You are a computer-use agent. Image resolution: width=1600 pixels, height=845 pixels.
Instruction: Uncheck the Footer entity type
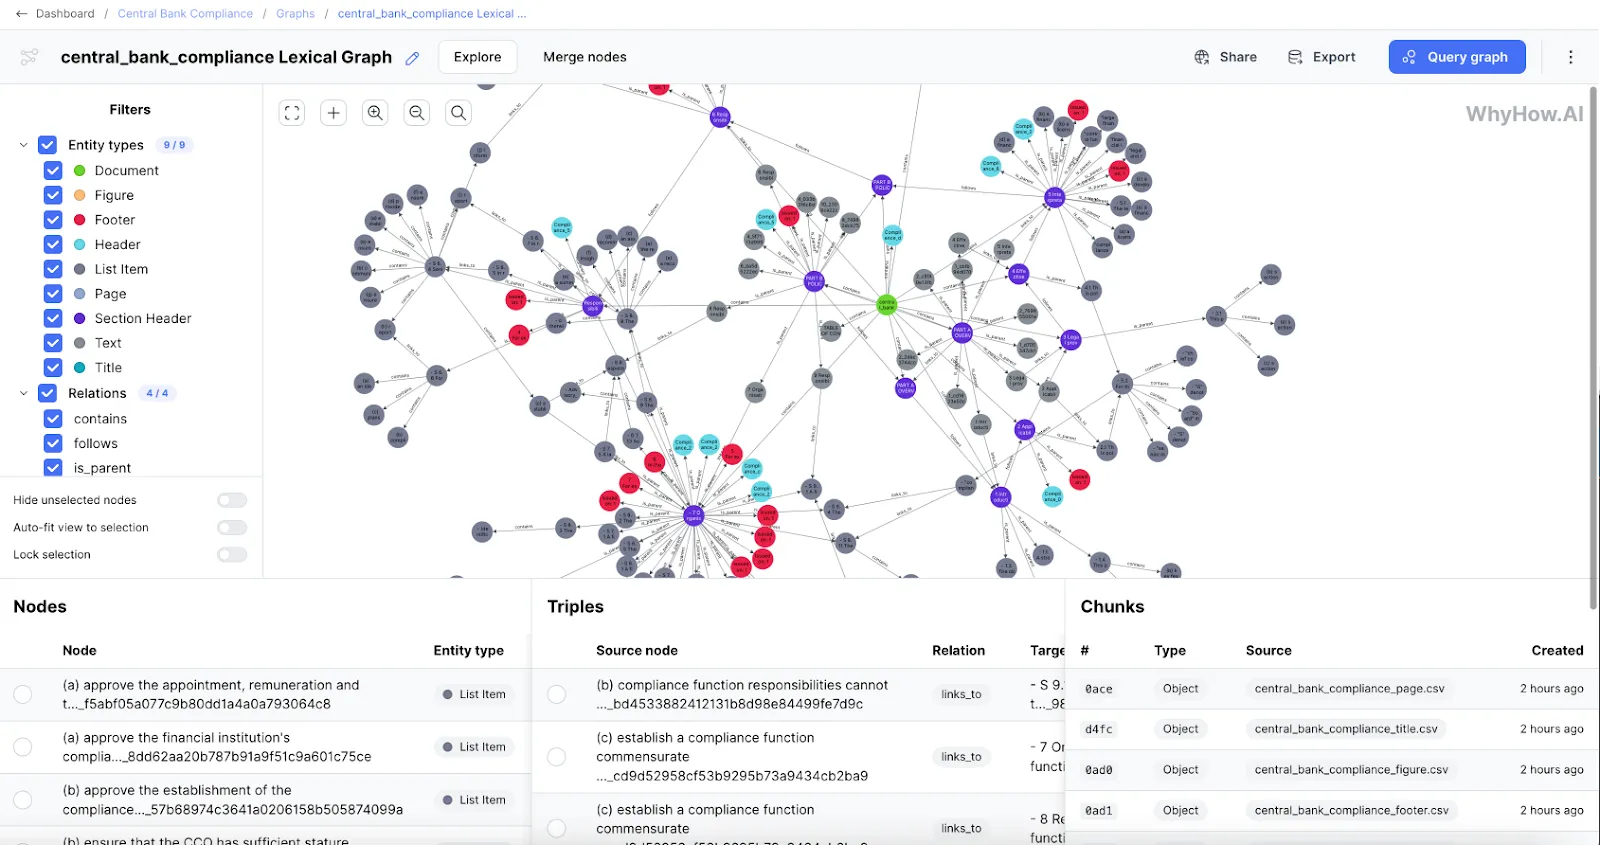pyautogui.click(x=53, y=220)
